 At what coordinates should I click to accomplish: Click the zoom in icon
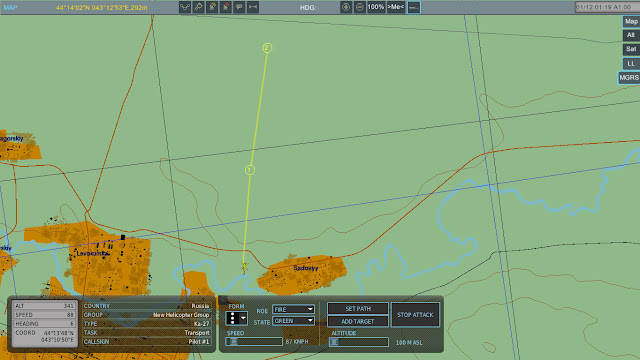coord(346,7)
